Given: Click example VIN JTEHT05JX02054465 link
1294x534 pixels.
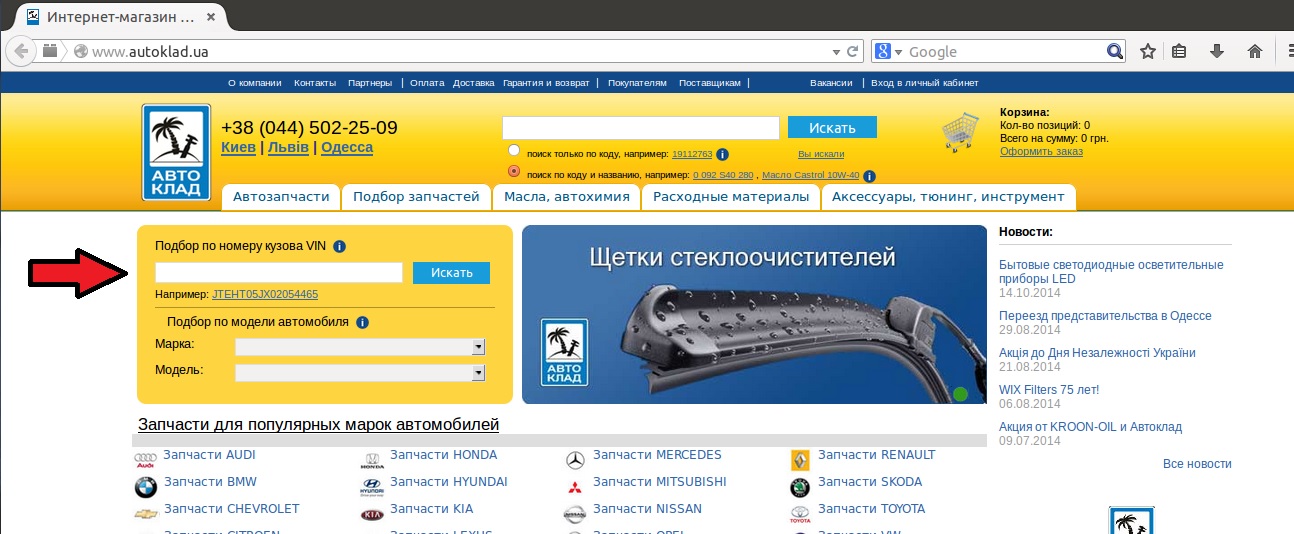Looking at the screenshot, I should 265,294.
